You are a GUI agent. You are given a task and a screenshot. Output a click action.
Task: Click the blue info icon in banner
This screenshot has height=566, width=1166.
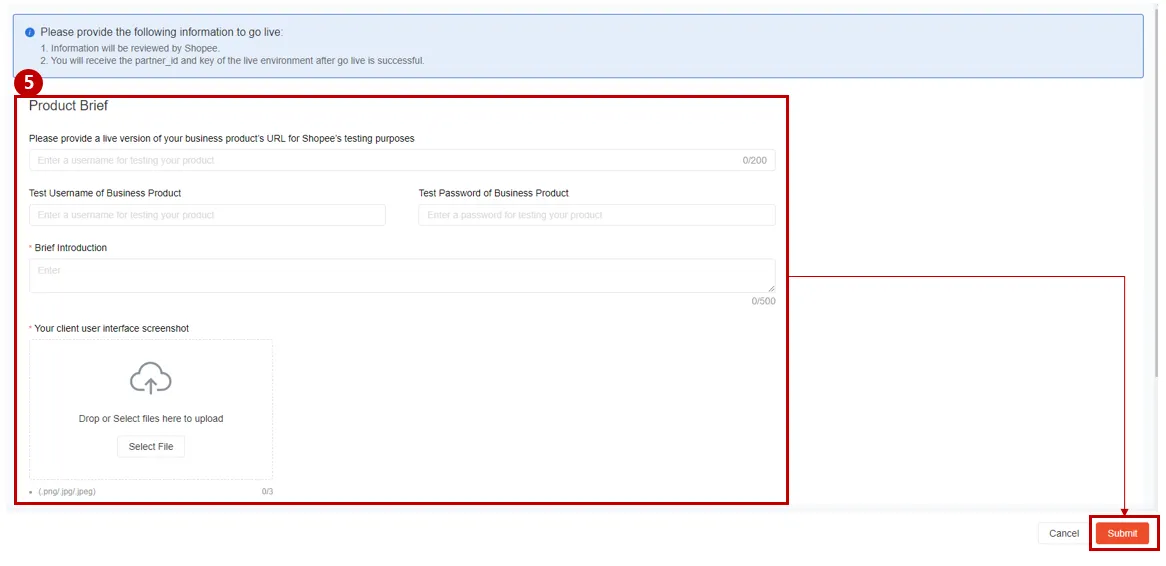pos(30,33)
